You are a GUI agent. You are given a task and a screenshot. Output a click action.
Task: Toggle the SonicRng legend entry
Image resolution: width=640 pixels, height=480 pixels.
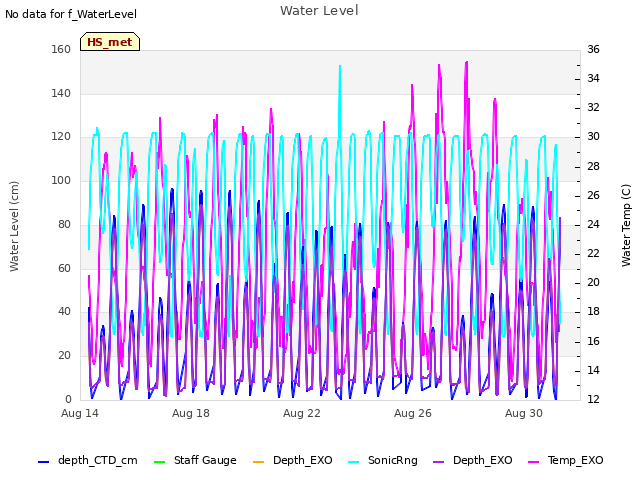[x=383, y=460]
